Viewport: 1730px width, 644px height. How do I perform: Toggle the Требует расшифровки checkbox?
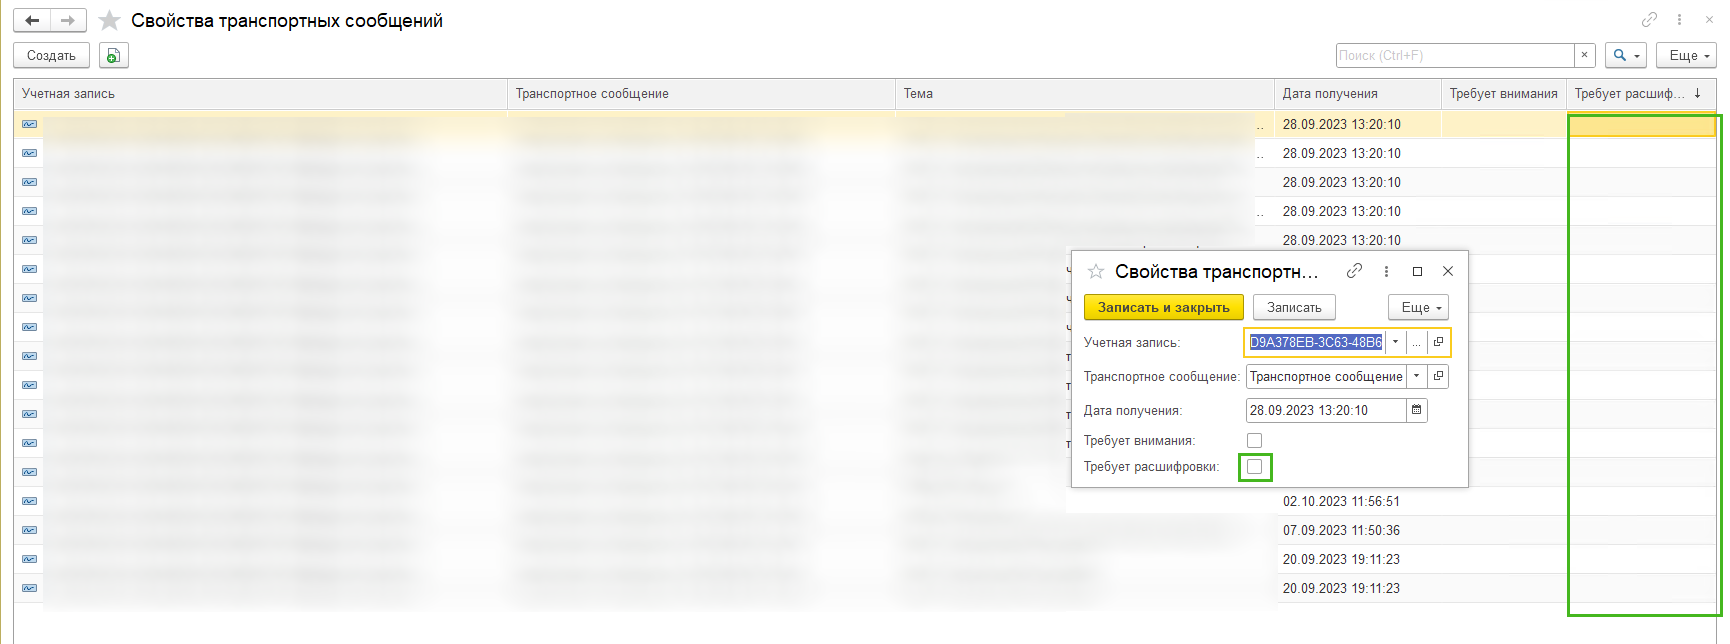tap(1255, 467)
